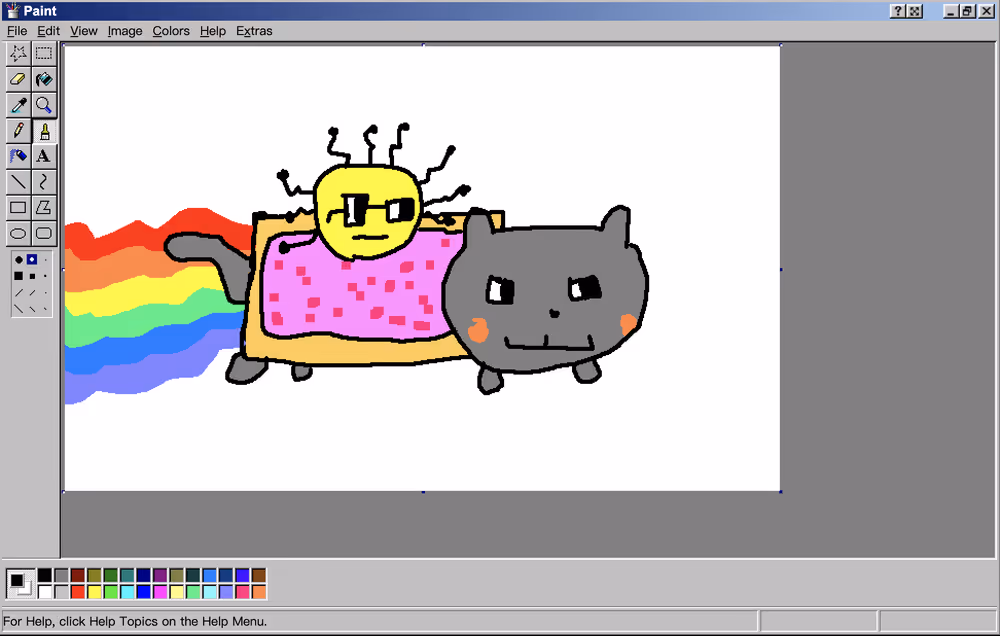This screenshot has width=1000, height=636.
Task: Select the Free-Form Select tool
Action: click(18, 53)
